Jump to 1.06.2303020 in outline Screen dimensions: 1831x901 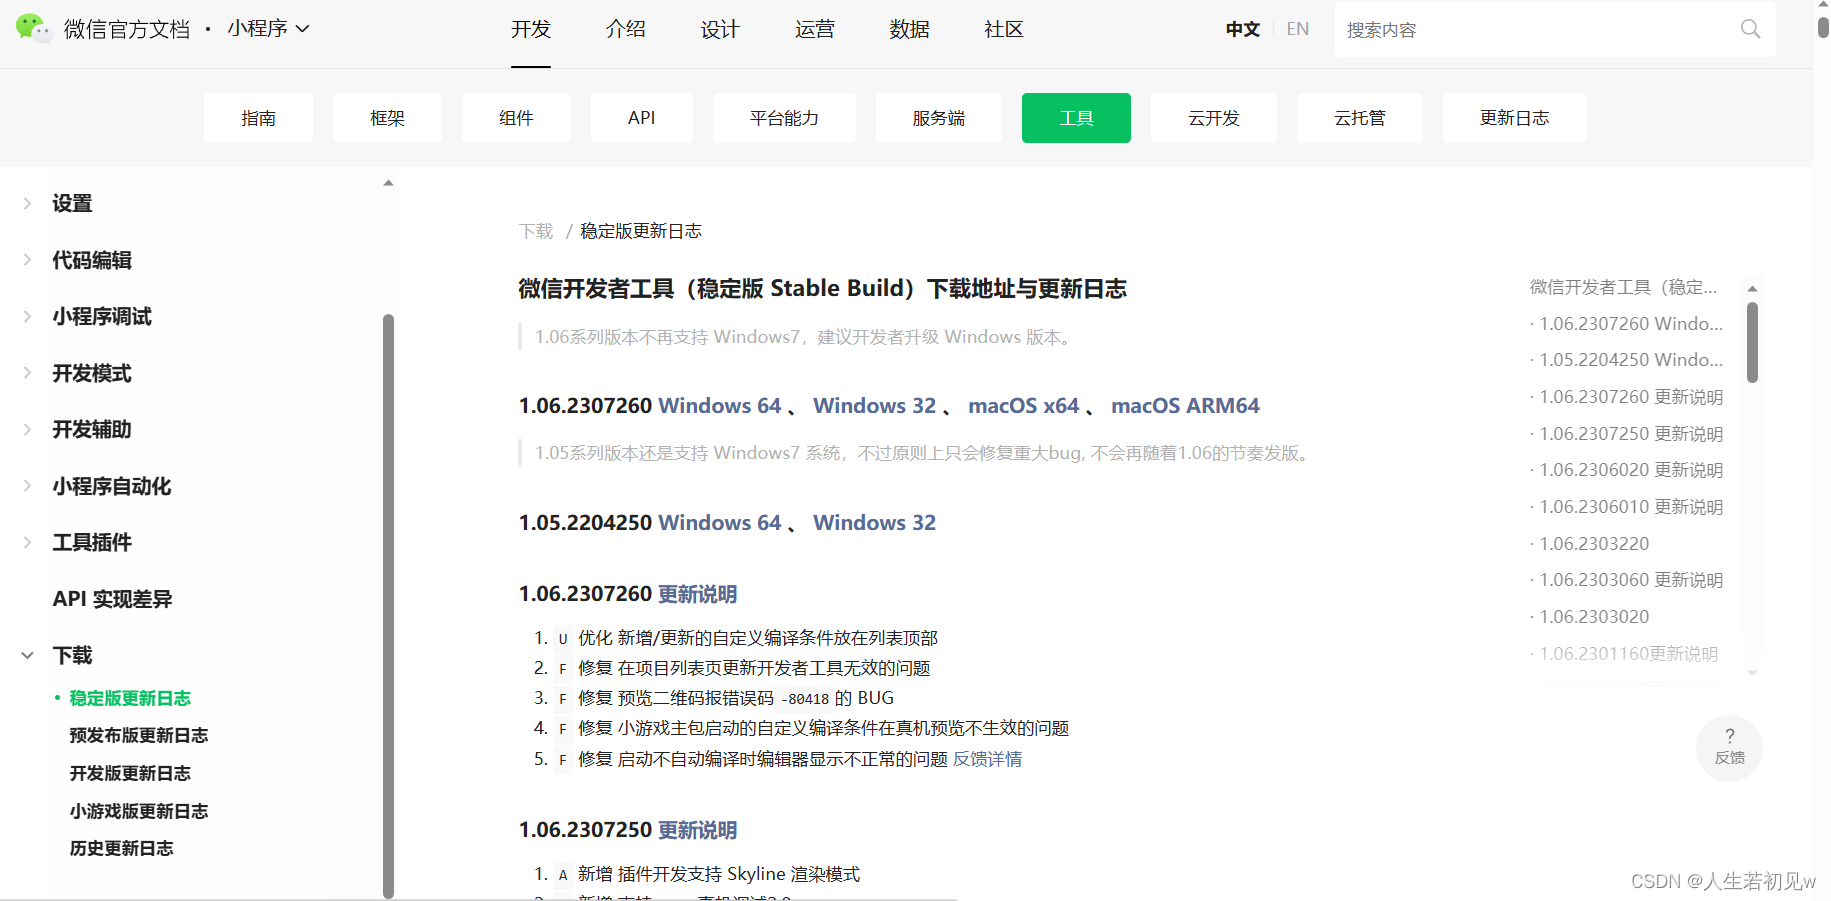tap(1594, 617)
